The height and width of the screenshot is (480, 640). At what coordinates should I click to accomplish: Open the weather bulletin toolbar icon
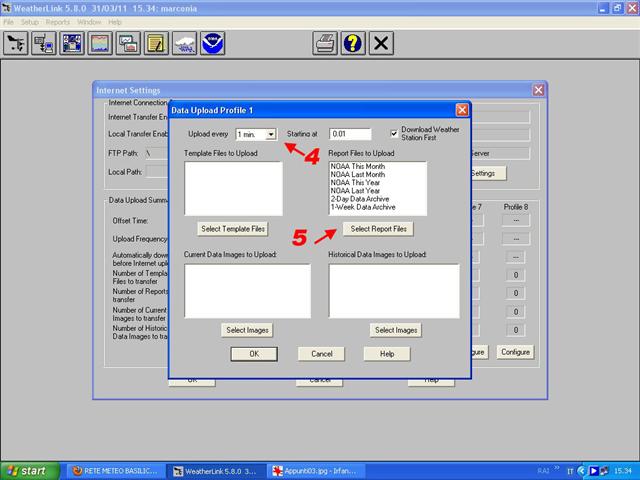click(x=72, y=43)
